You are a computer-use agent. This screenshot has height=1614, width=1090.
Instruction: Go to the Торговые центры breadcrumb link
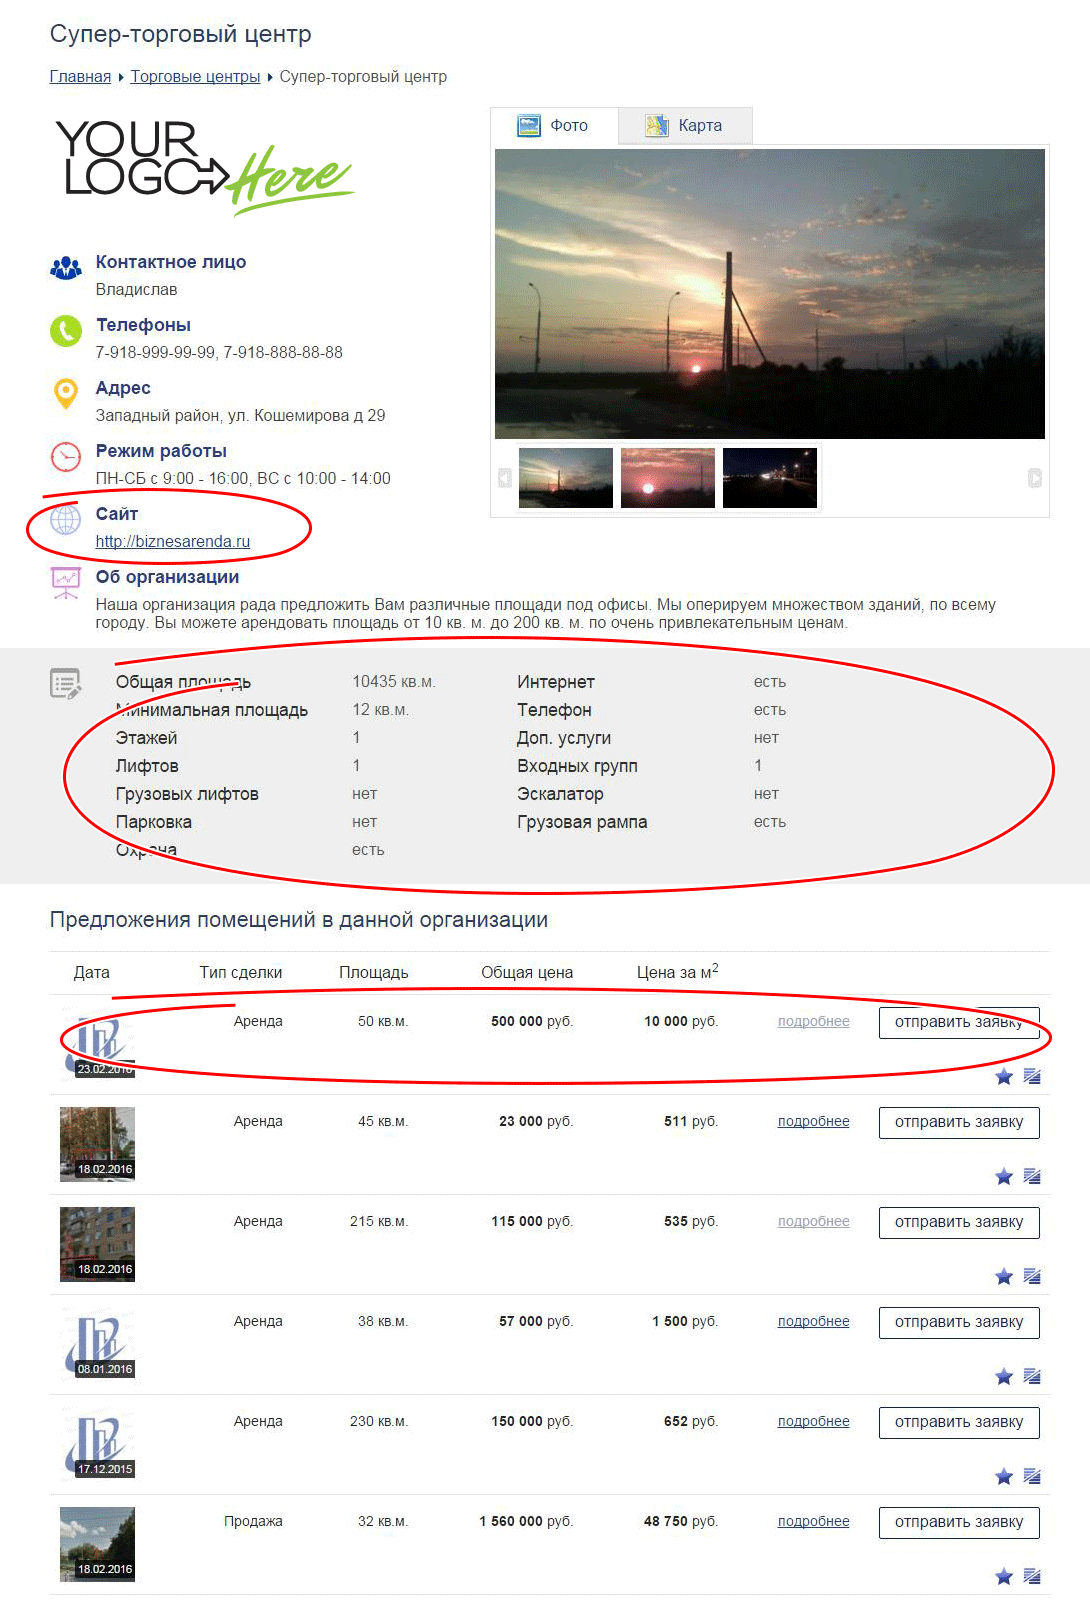point(195,77)
